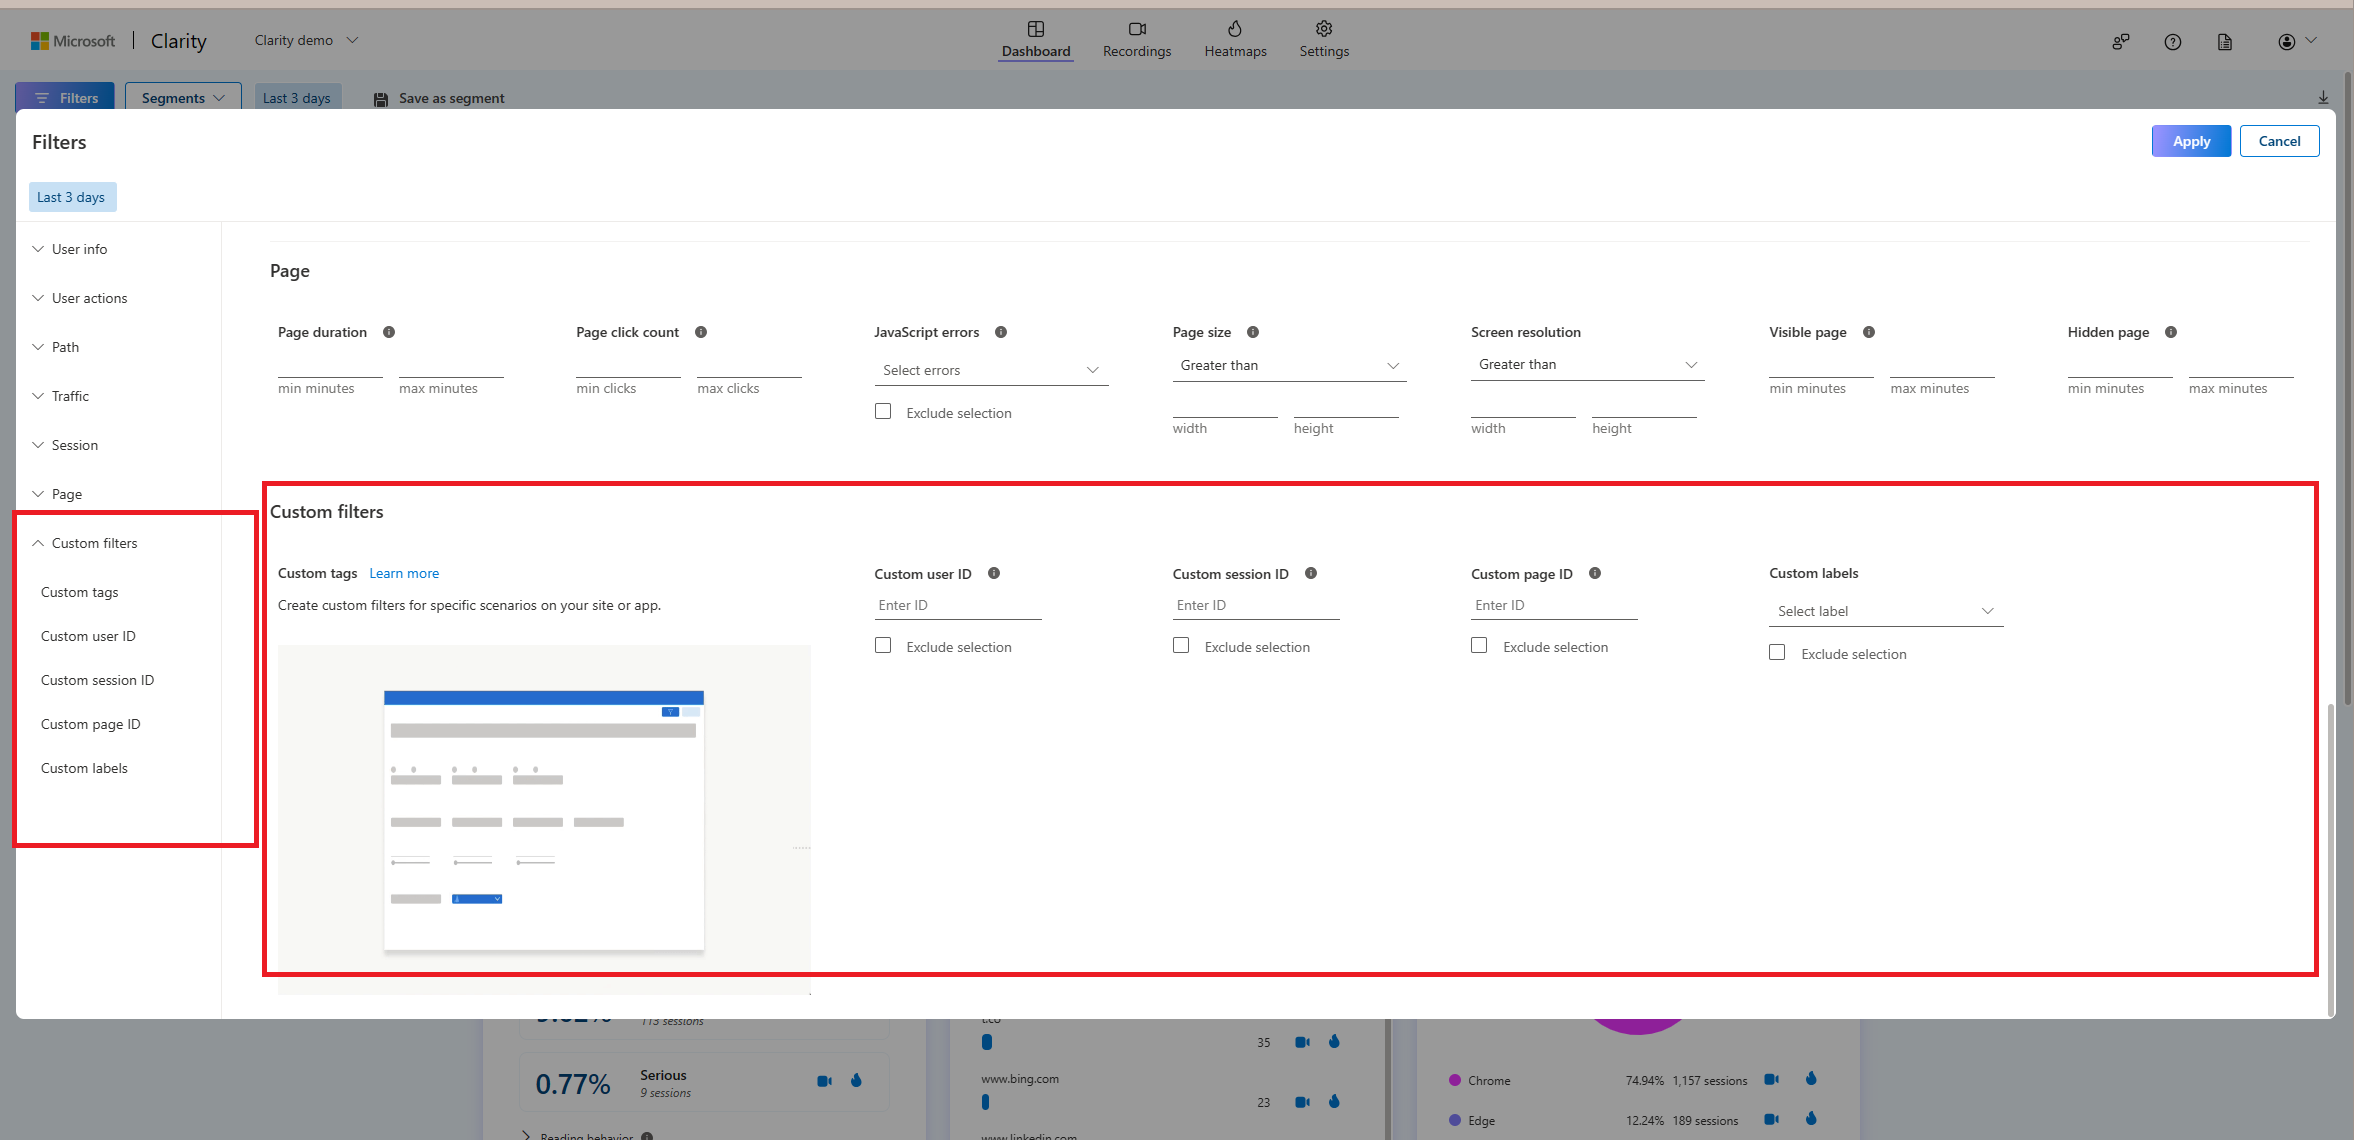Open the Select errors dropdown
Viewport: 2354px width, 1140px height.
[x=990, y=370]
